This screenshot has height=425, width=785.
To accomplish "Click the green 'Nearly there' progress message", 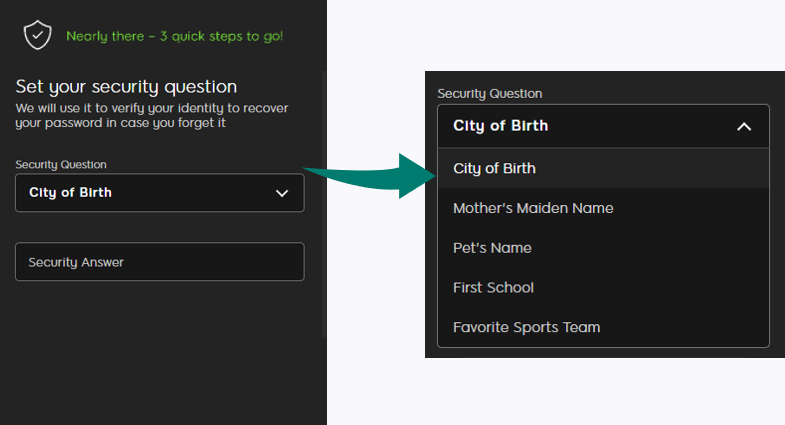I will point(174,36).
